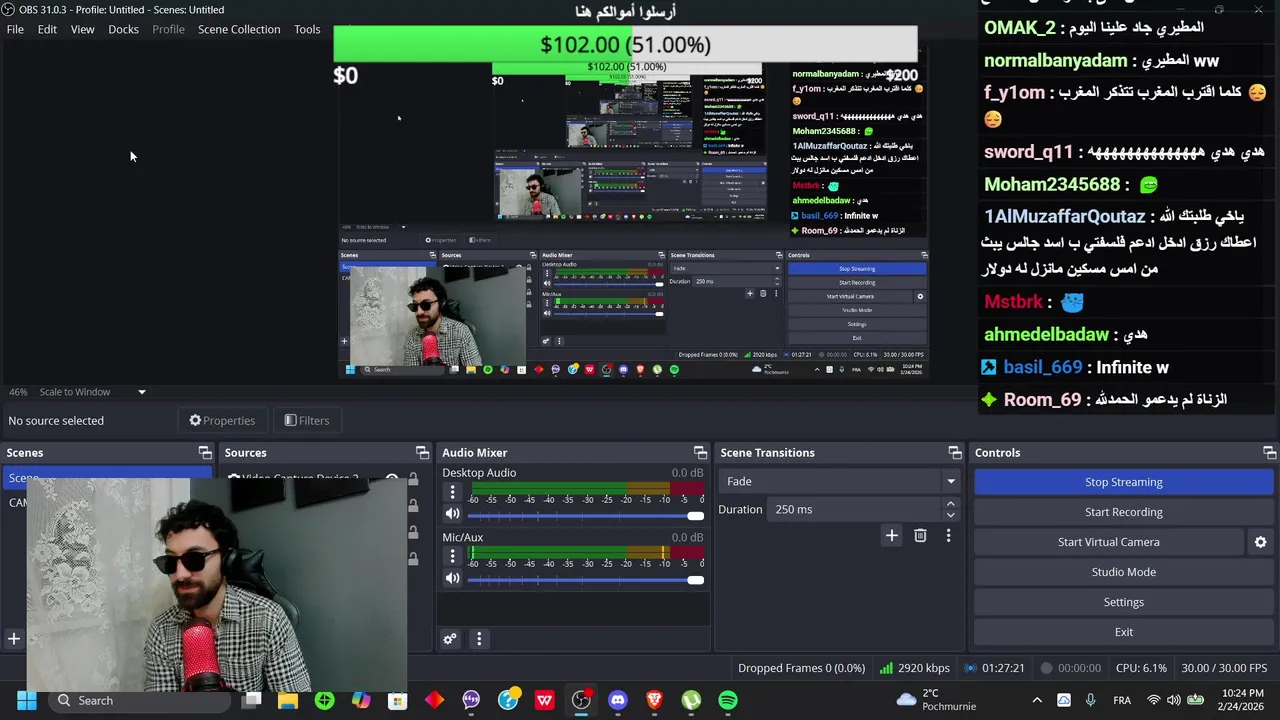Add a new transition with plus icon

pyautogui.click(x=891, y=536)
